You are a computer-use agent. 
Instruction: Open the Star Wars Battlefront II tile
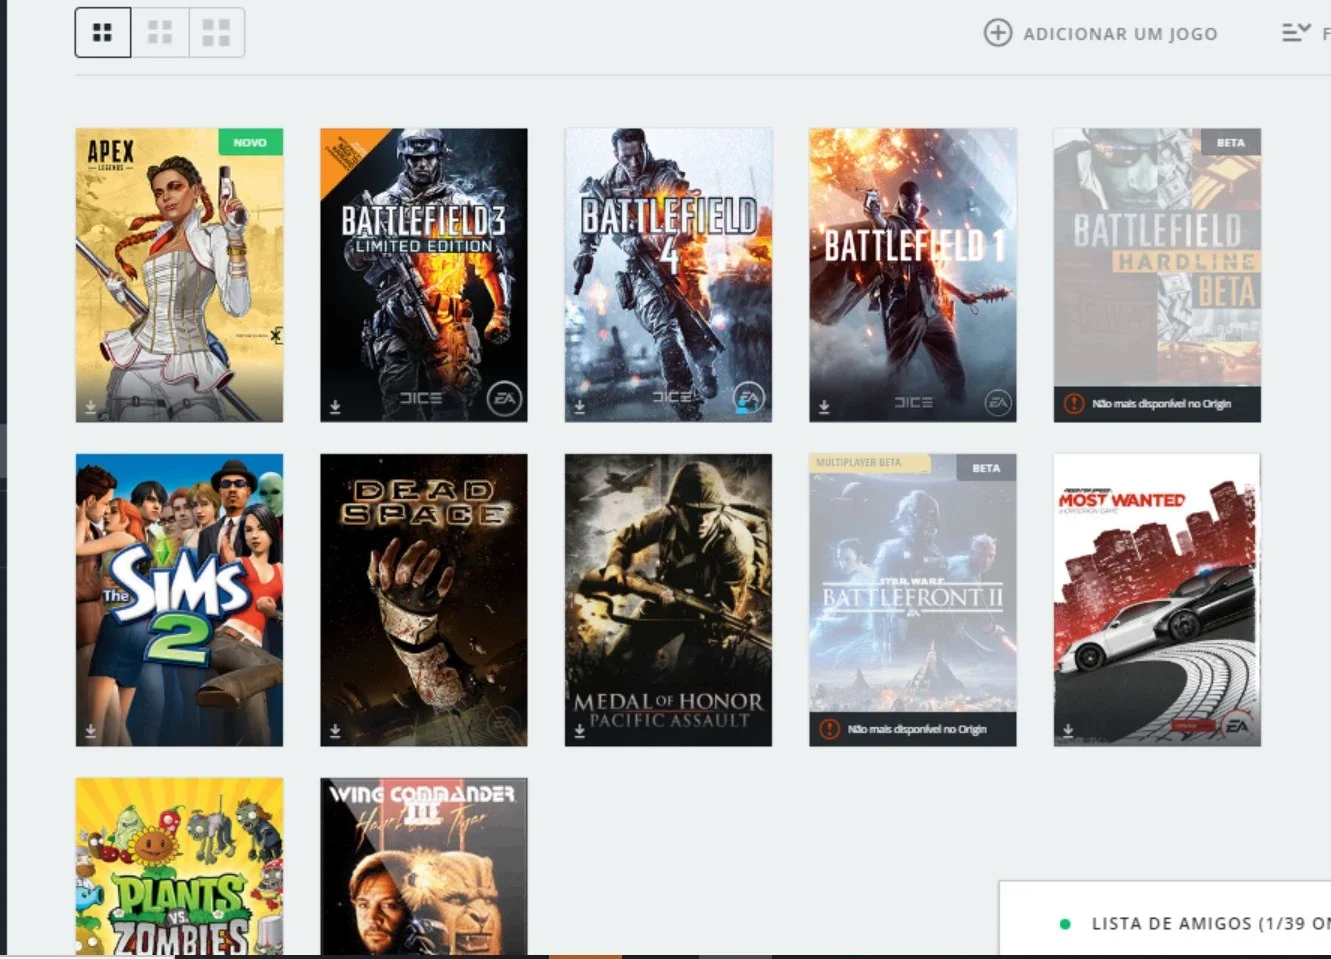click(x=913, y=600)
